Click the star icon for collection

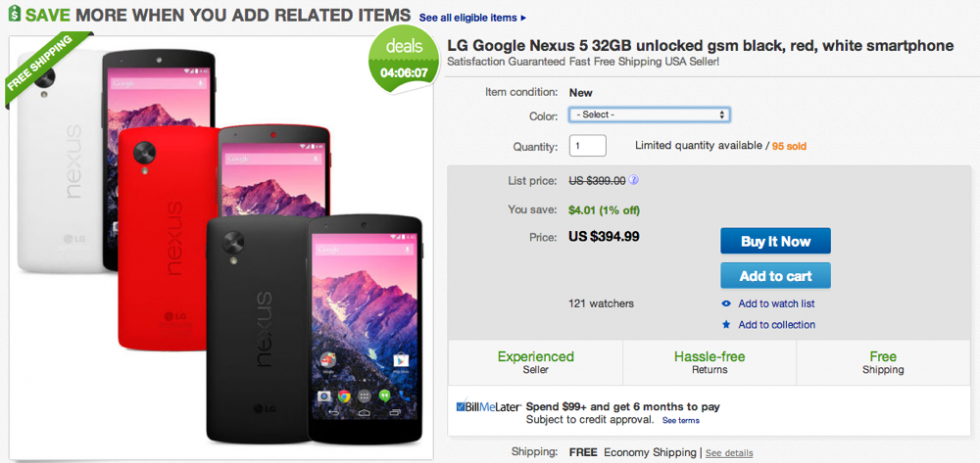click(726, 325)
